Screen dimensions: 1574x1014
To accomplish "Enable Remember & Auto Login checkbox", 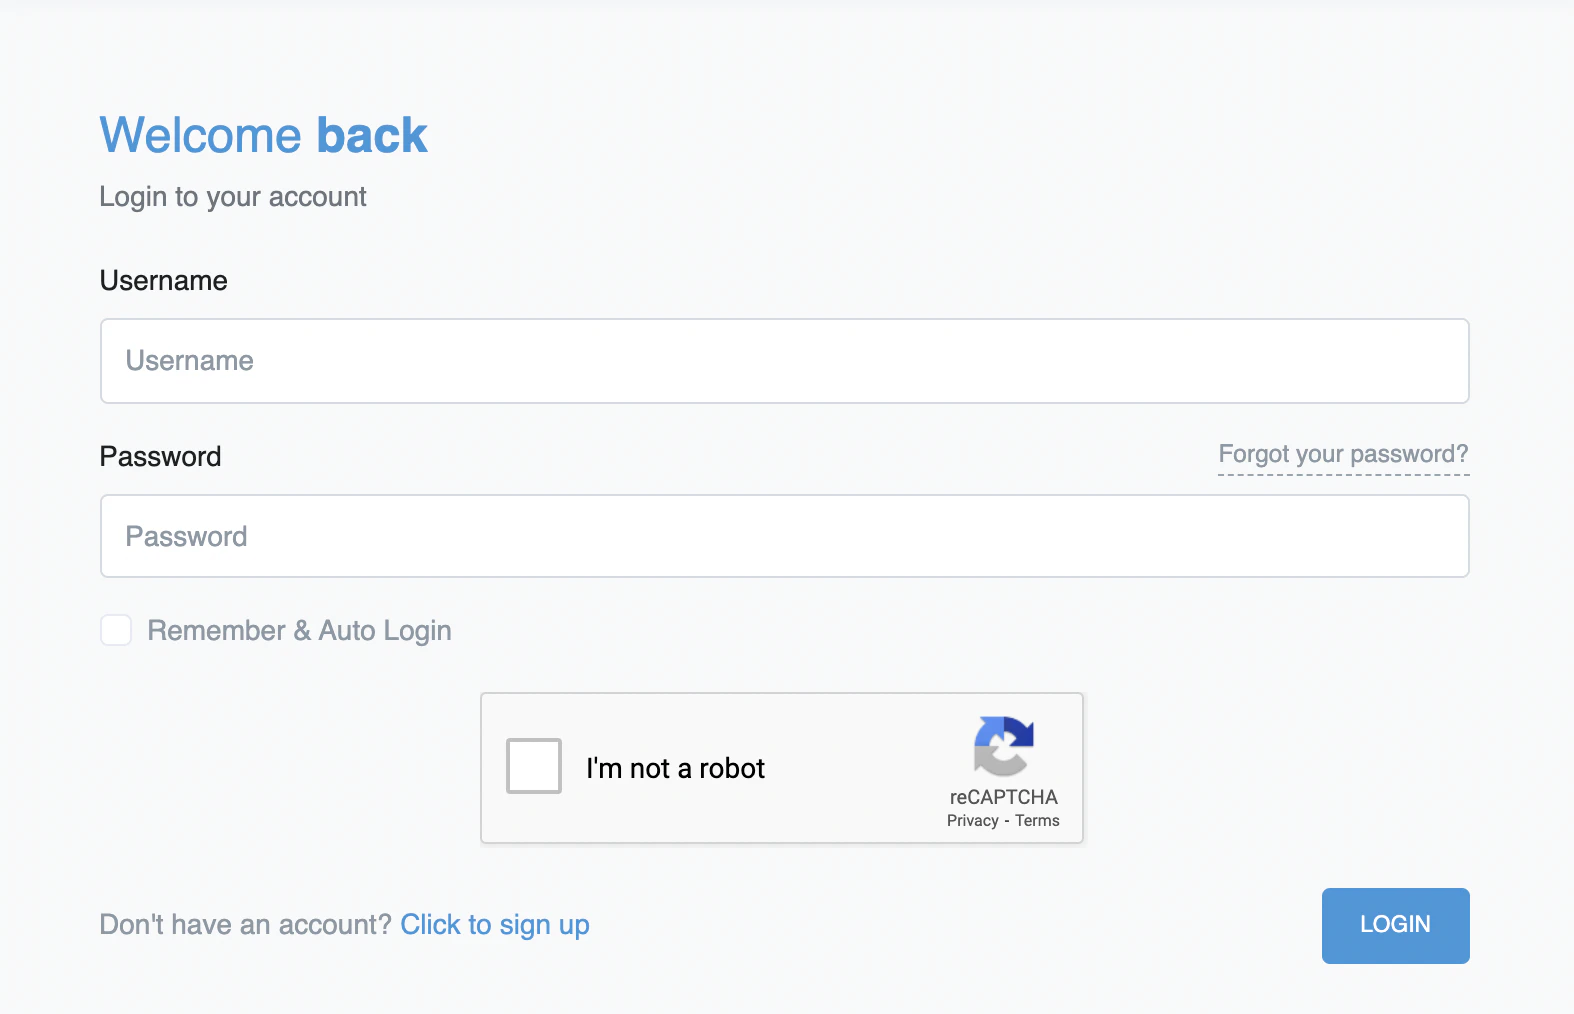I will [116, 630].
